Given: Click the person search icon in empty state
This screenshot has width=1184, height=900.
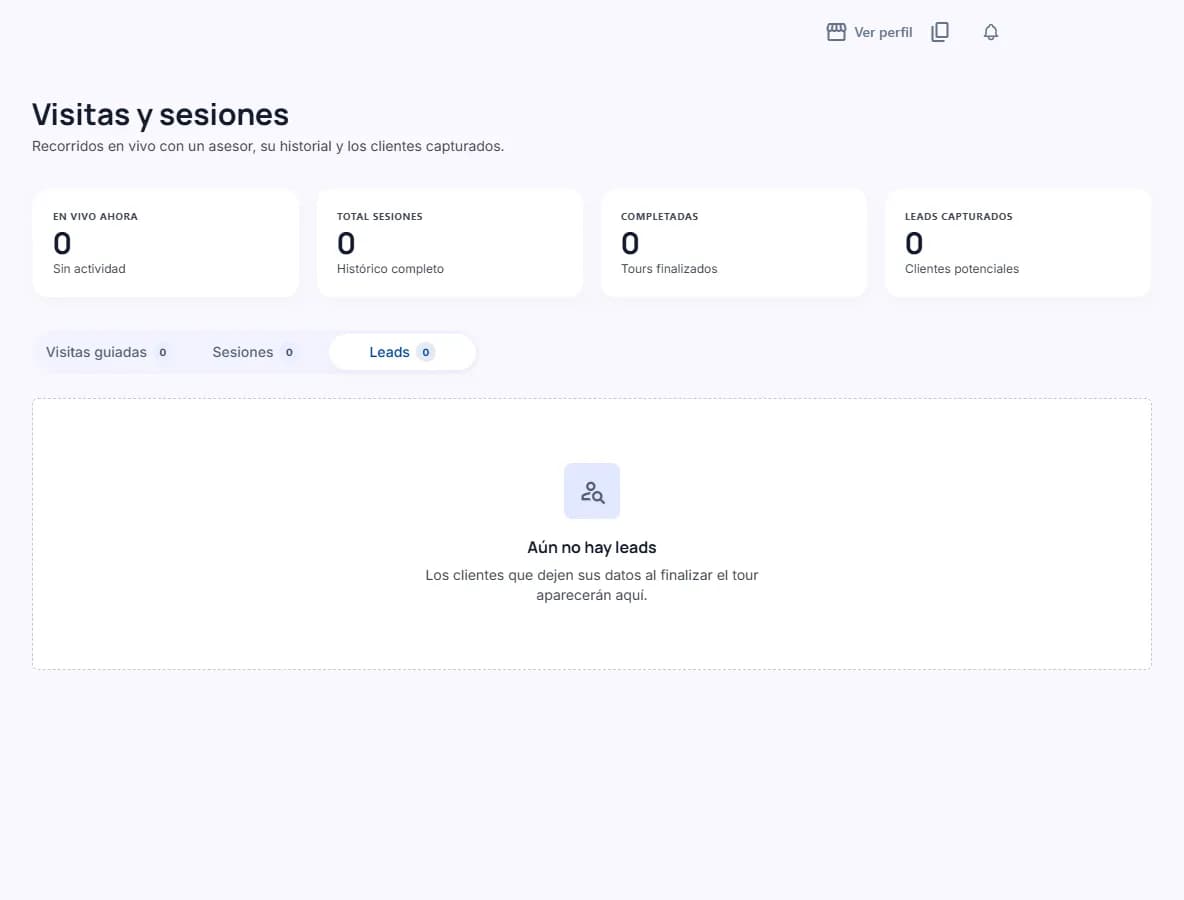Looking at the screenshot, I should point(592,492).
